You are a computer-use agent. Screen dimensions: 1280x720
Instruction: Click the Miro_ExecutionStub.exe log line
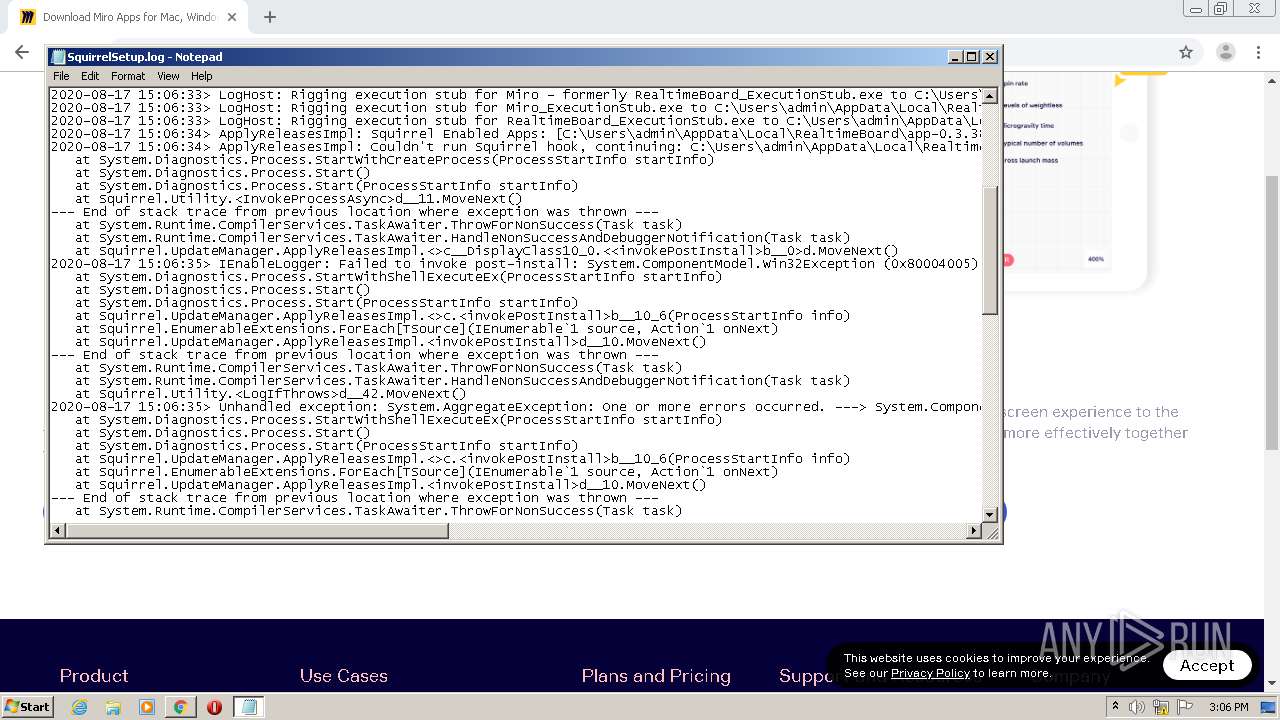[516, 108]
